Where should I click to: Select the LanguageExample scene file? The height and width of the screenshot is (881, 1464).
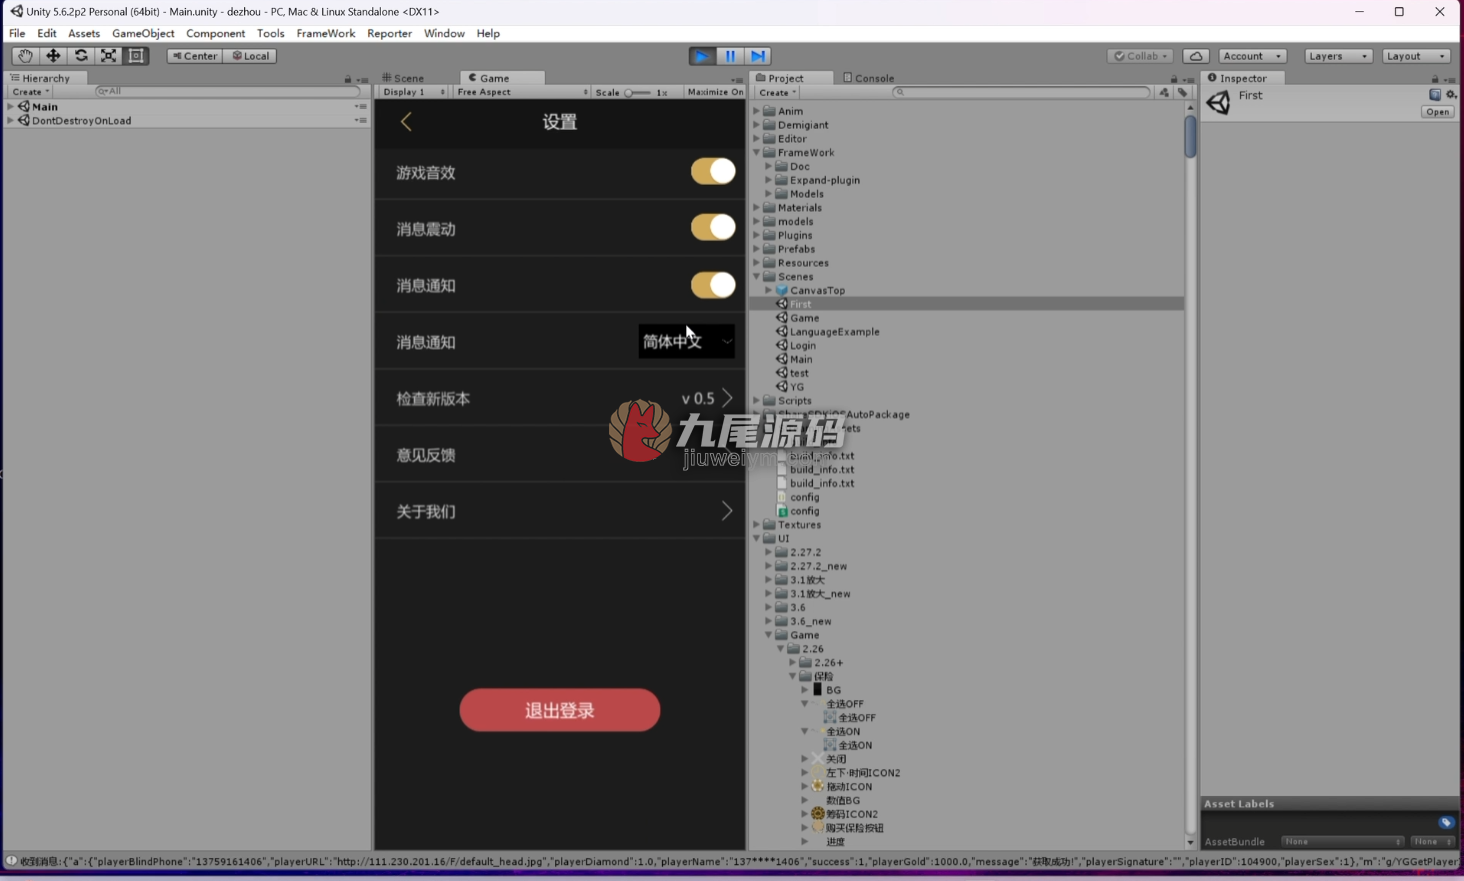pos(835,332)
